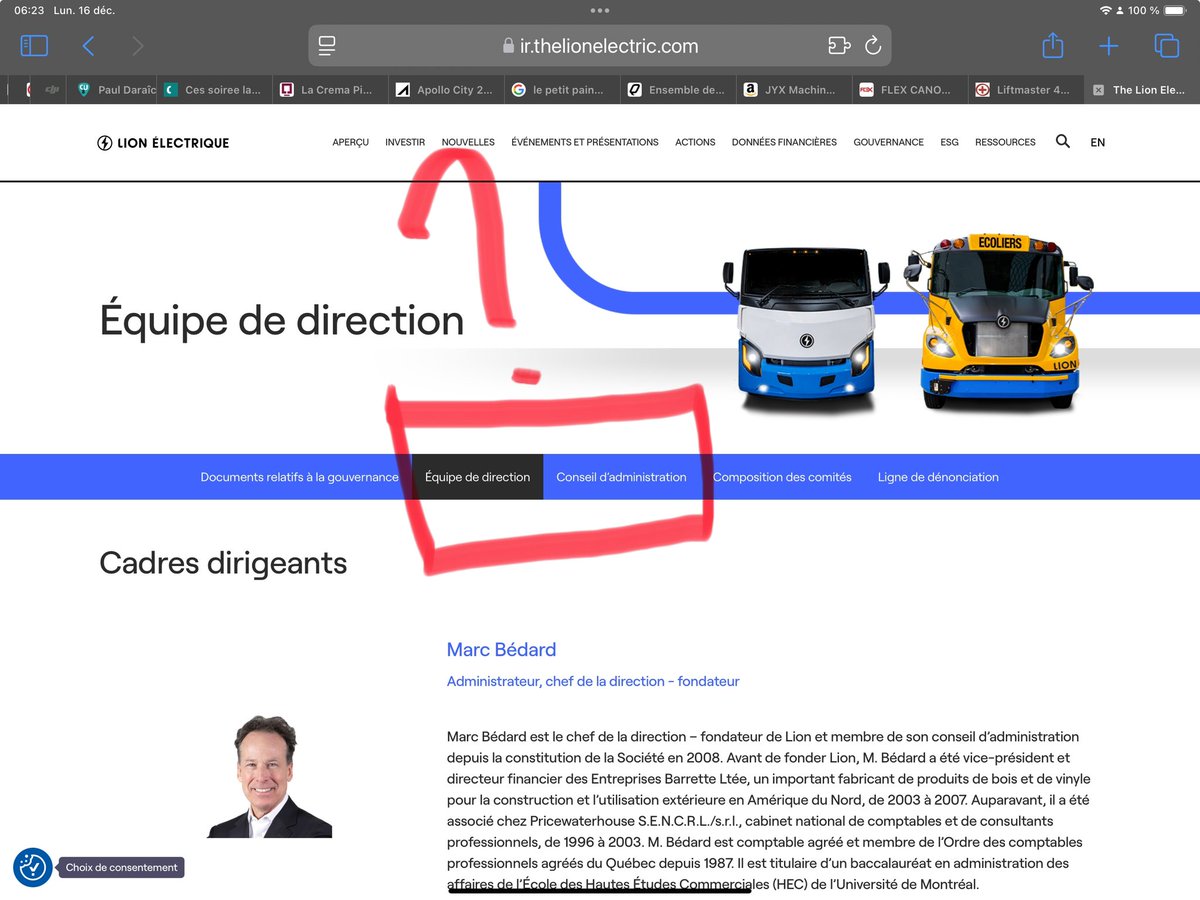Screen dimensions: 1200x900
Task: Click the ir.thelionelectric.com address field
Action: tap(600, 46)
